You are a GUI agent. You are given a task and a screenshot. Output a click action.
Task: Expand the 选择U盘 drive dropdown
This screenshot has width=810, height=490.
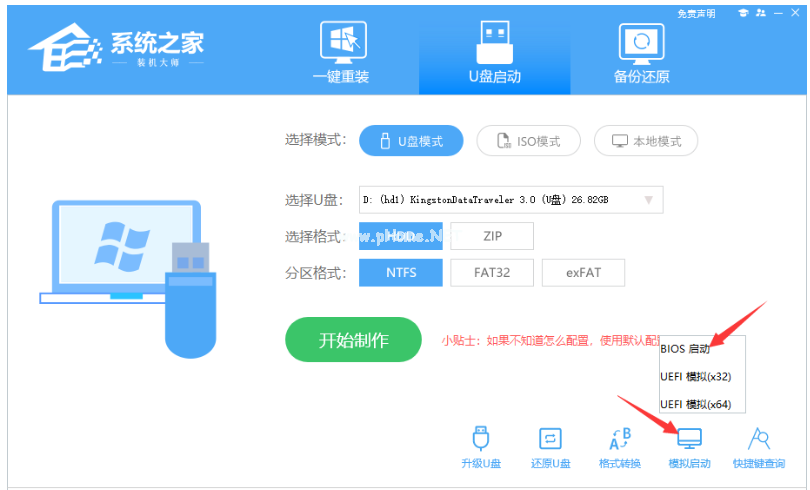pyautogui.click(x=648, y=200)
